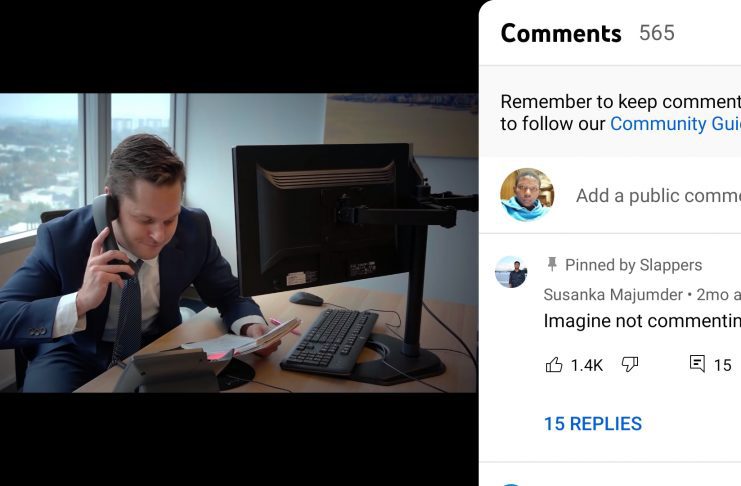Click the 'Pinned by Slappers' label
The image size is (741, 486).
click(634, 265)
